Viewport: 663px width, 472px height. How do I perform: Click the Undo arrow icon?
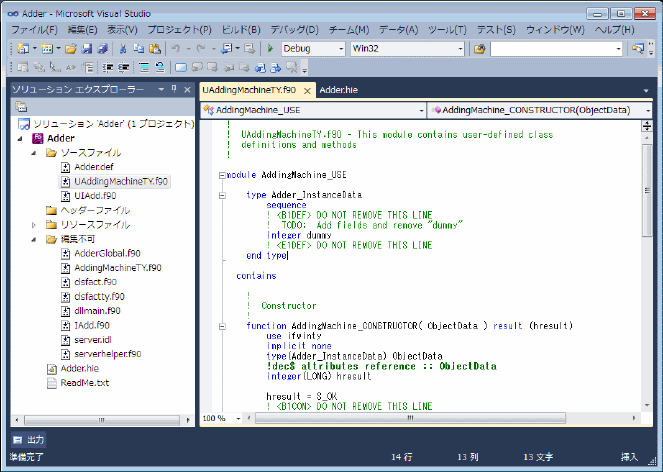coord(176,48)
